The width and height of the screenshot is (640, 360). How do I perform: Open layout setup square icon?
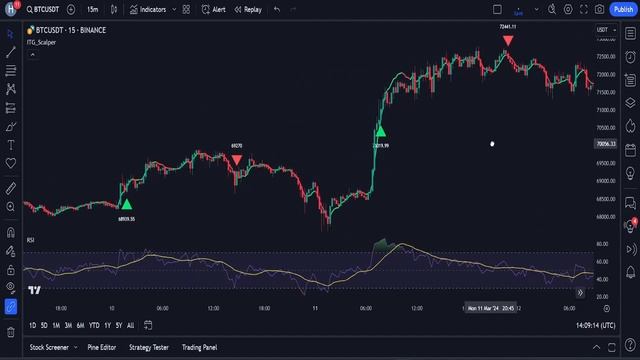point(497,9)
